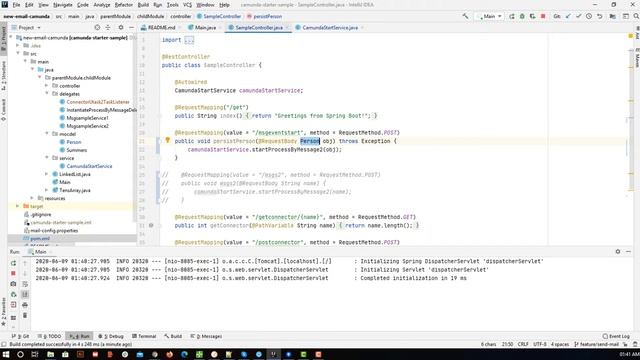Open the Debug tool window tab
The height and width of the screenshot is (360, 640).
(x=111, y=336)
